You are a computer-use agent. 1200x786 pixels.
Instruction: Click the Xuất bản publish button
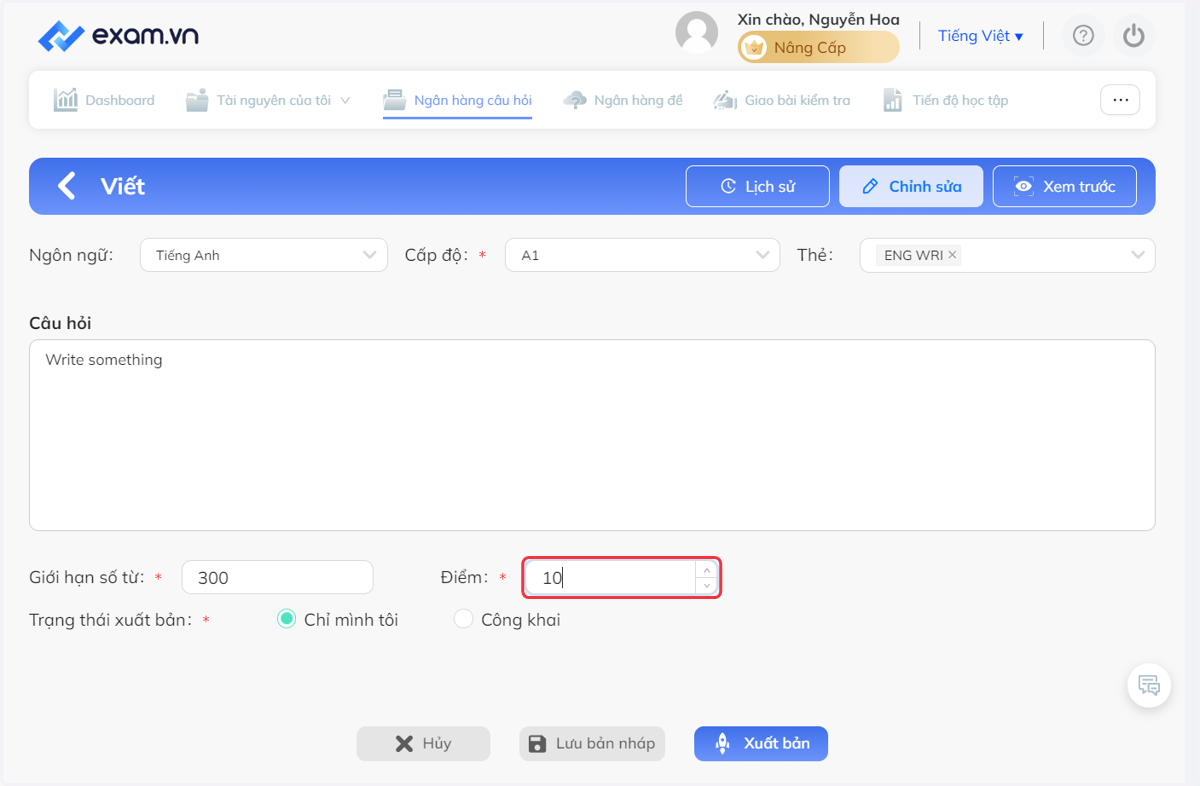tap(761, 743)
